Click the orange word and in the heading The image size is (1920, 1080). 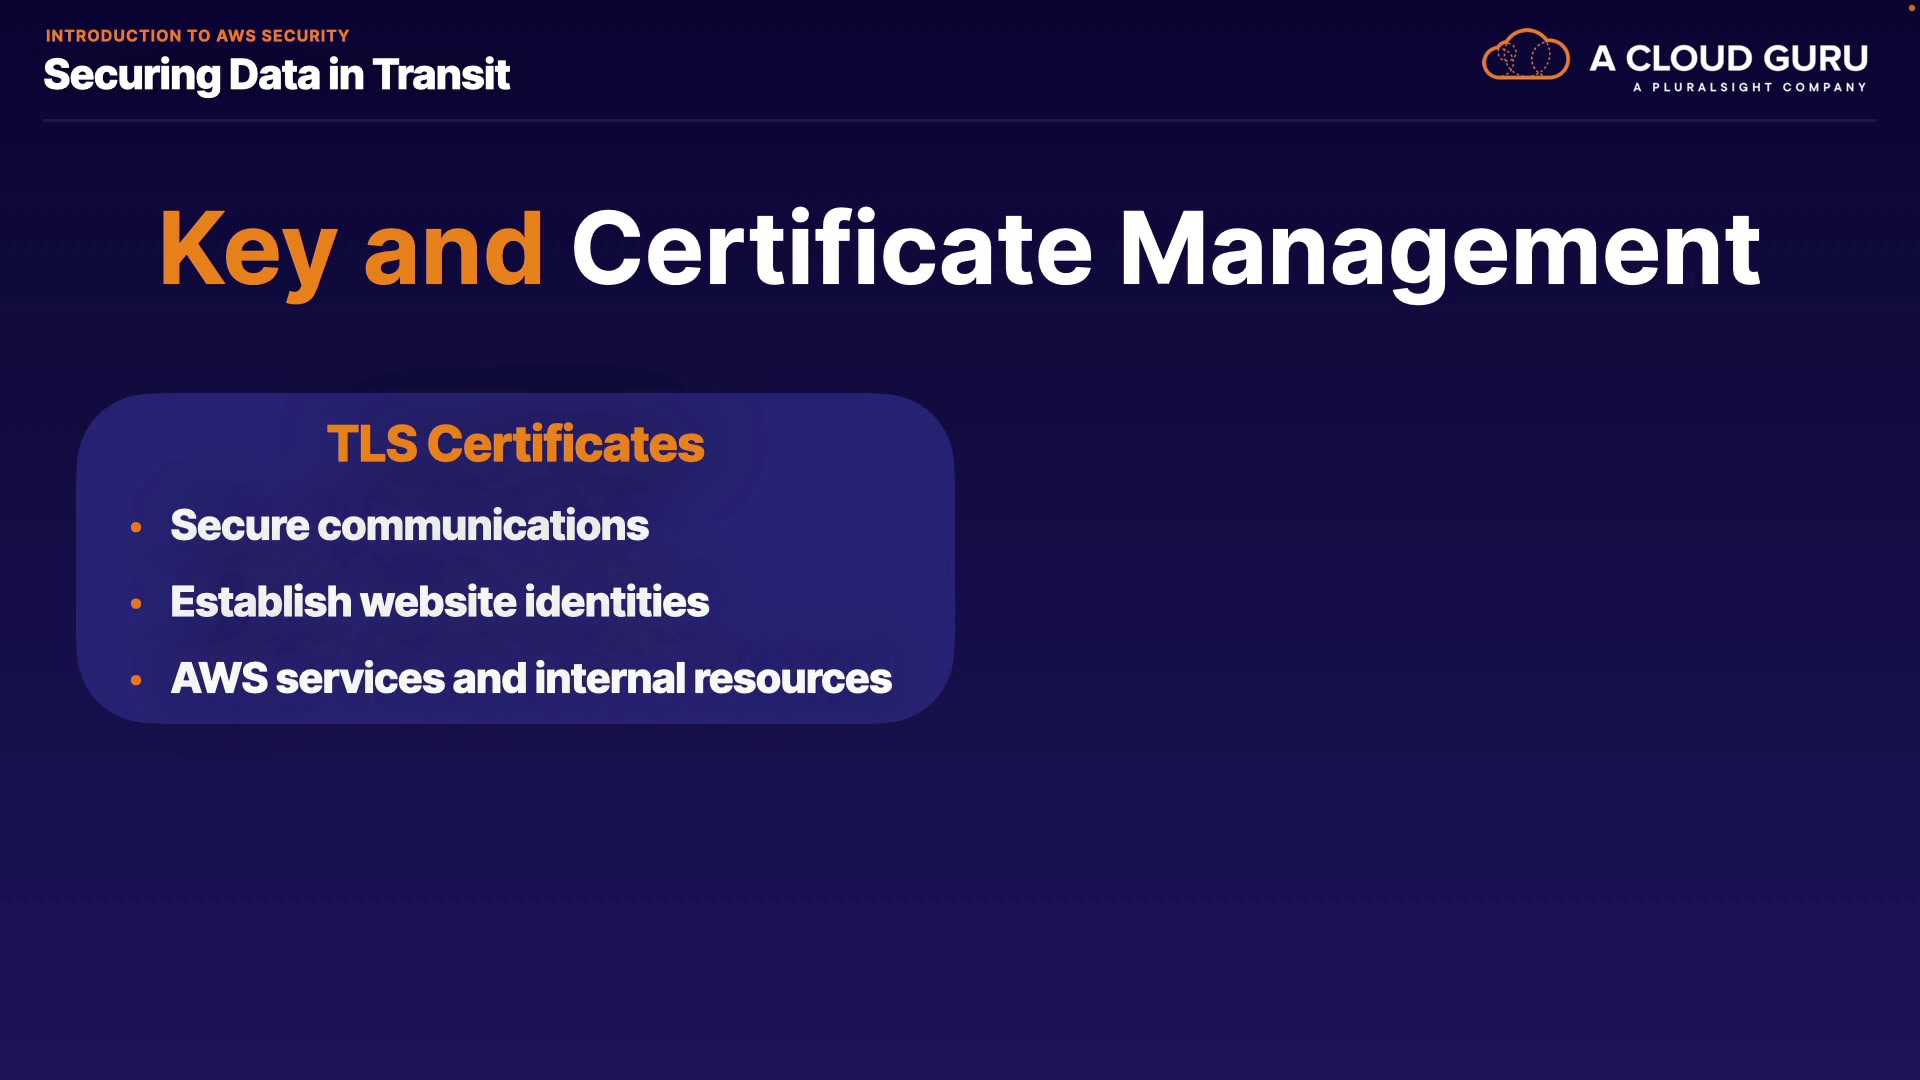pyautogui.click(x=453, y=250)
